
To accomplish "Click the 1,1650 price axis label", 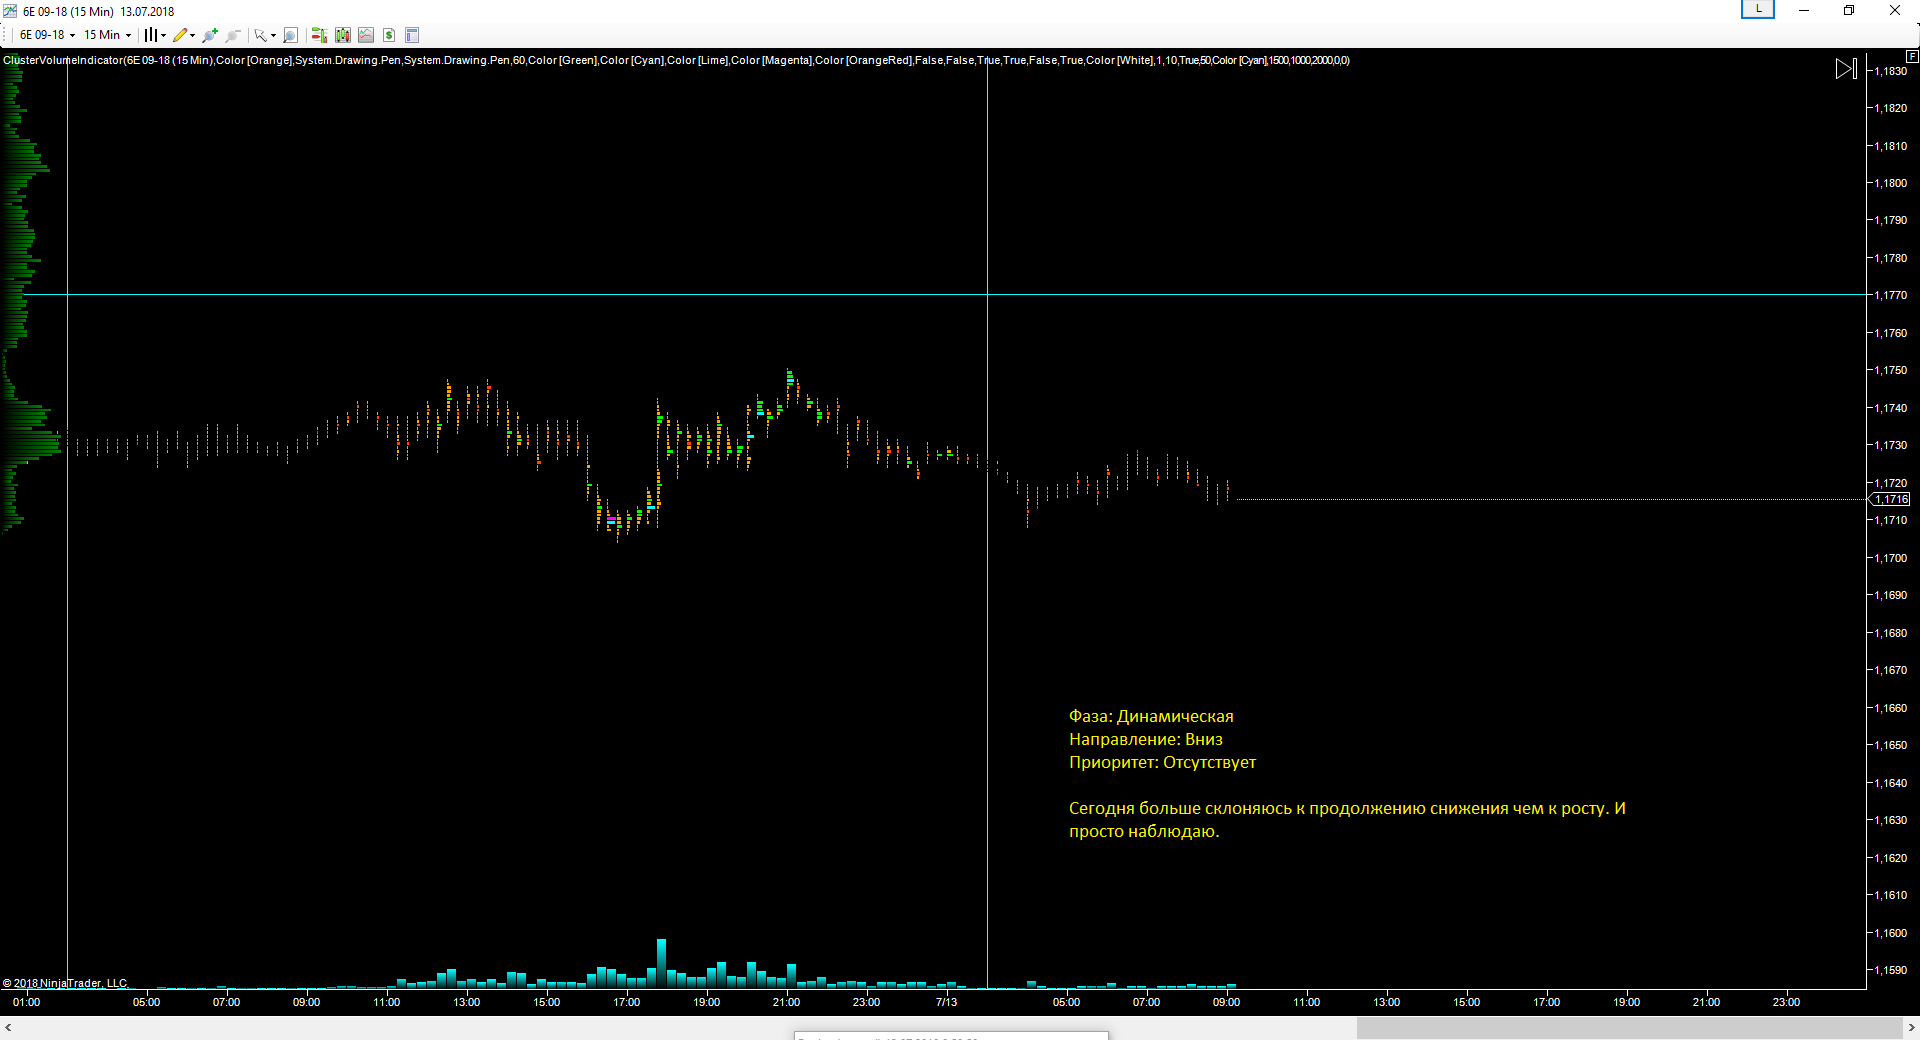I will [x=1890, y=745].
